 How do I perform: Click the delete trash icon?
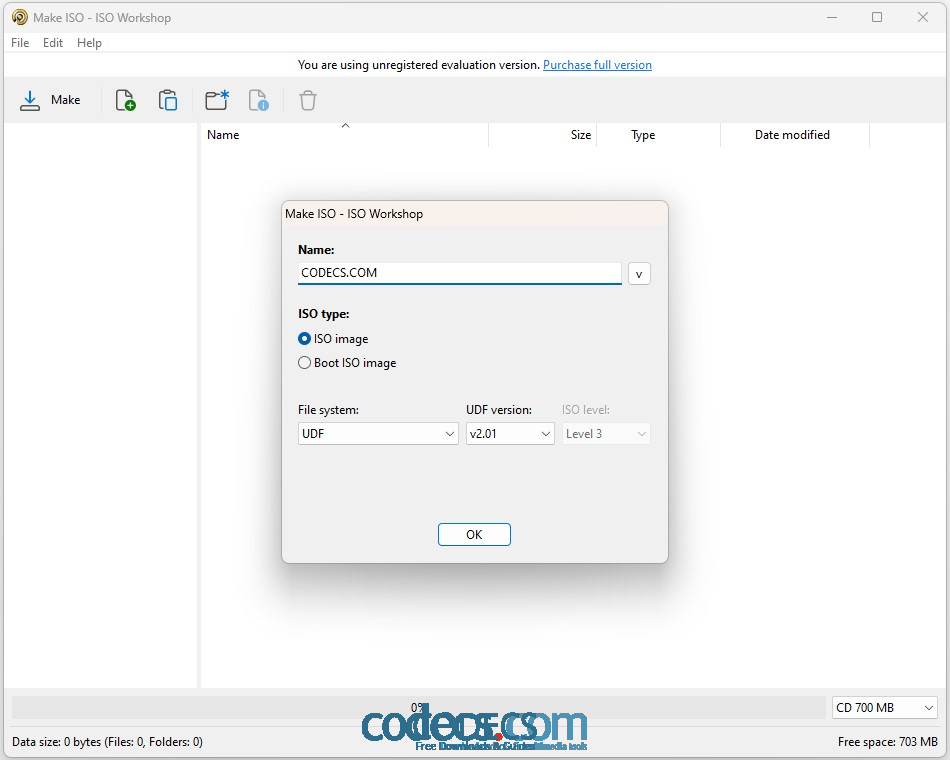click(308, 100)
